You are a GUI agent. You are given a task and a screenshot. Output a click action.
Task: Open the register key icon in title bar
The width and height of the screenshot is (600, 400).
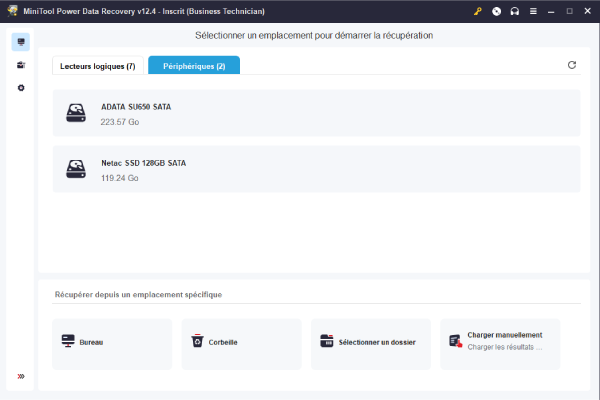click(x=478, y=11)
